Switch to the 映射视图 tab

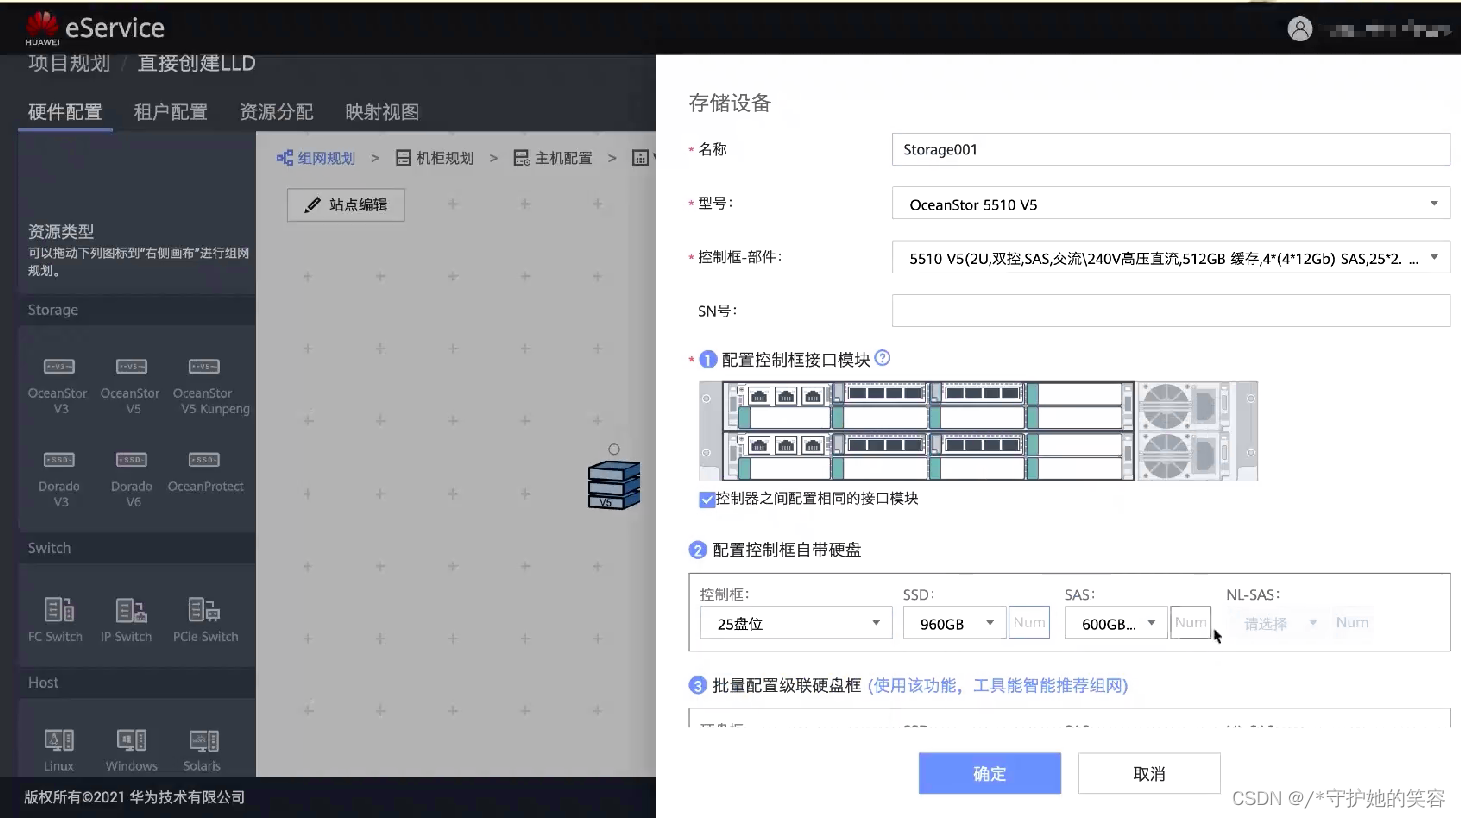pos(383,112)
